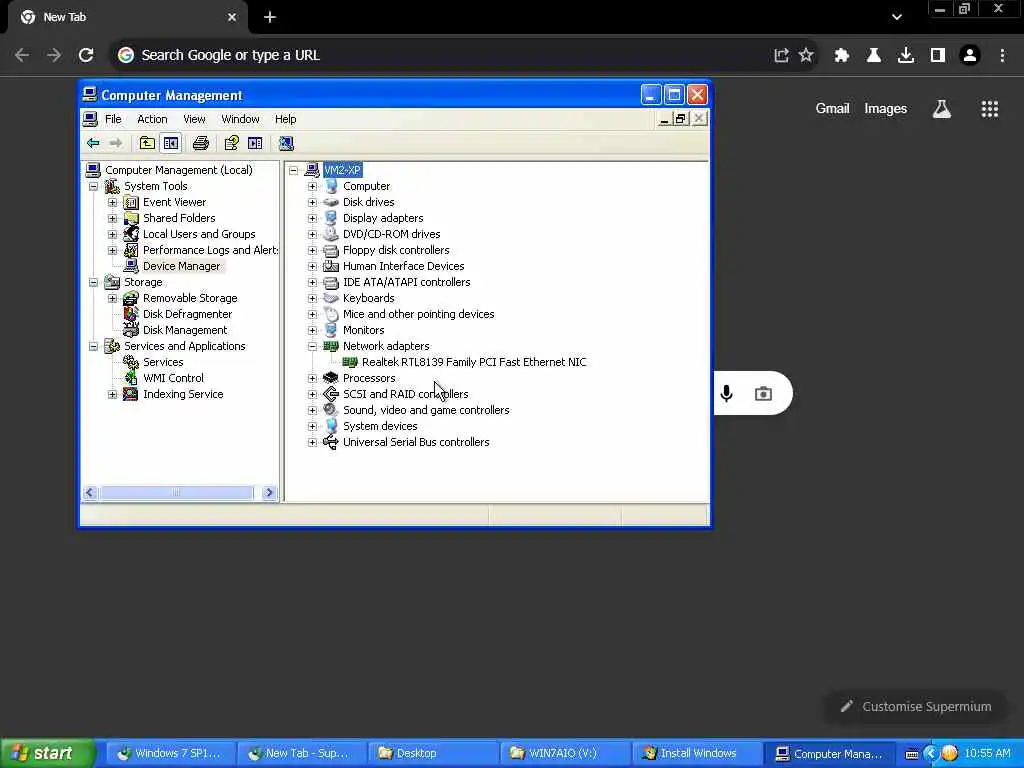Viewport: 1024px width, 768px height.
Task: Click Customise Supermium button
Action: coord(916,707)
